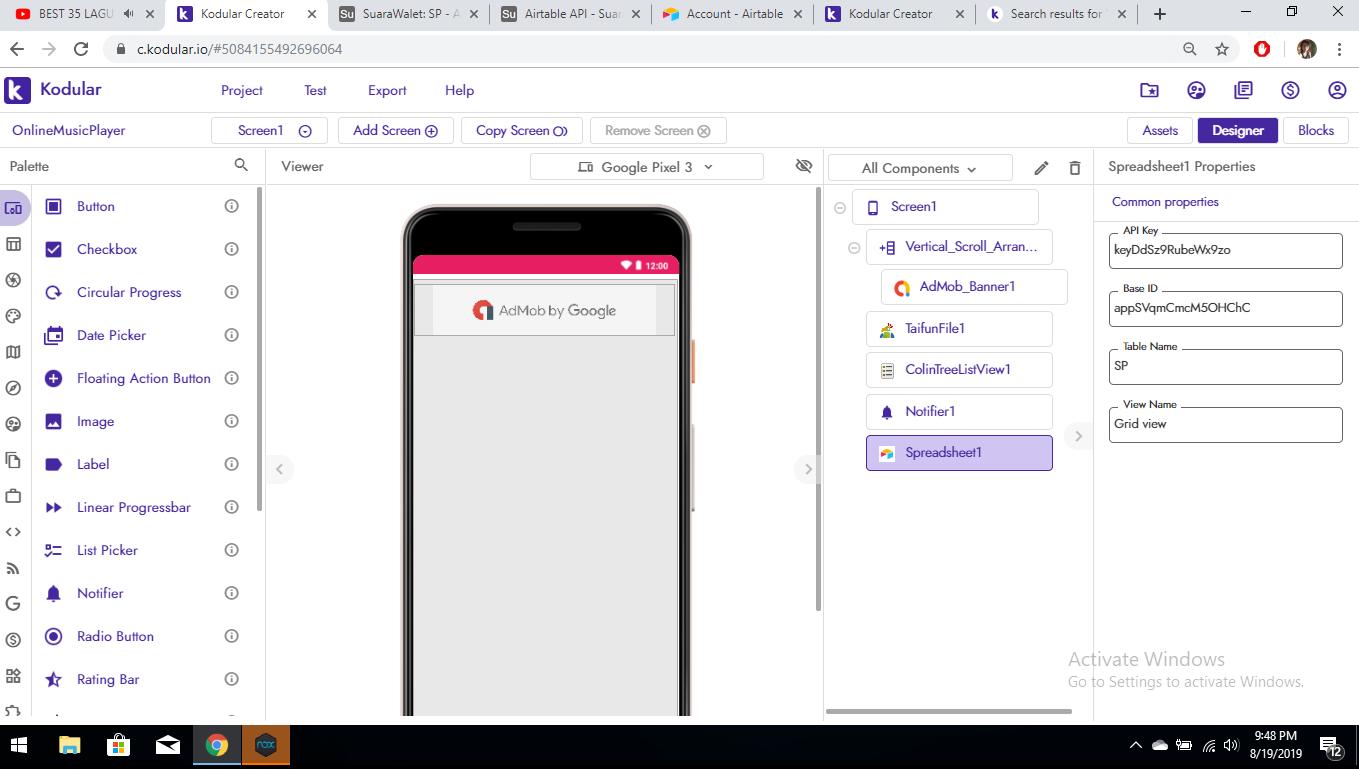The image size is (1359, 769).
Task: Collapse the Vertical_Scroll_Arrangement tree node
Action: 854,248
